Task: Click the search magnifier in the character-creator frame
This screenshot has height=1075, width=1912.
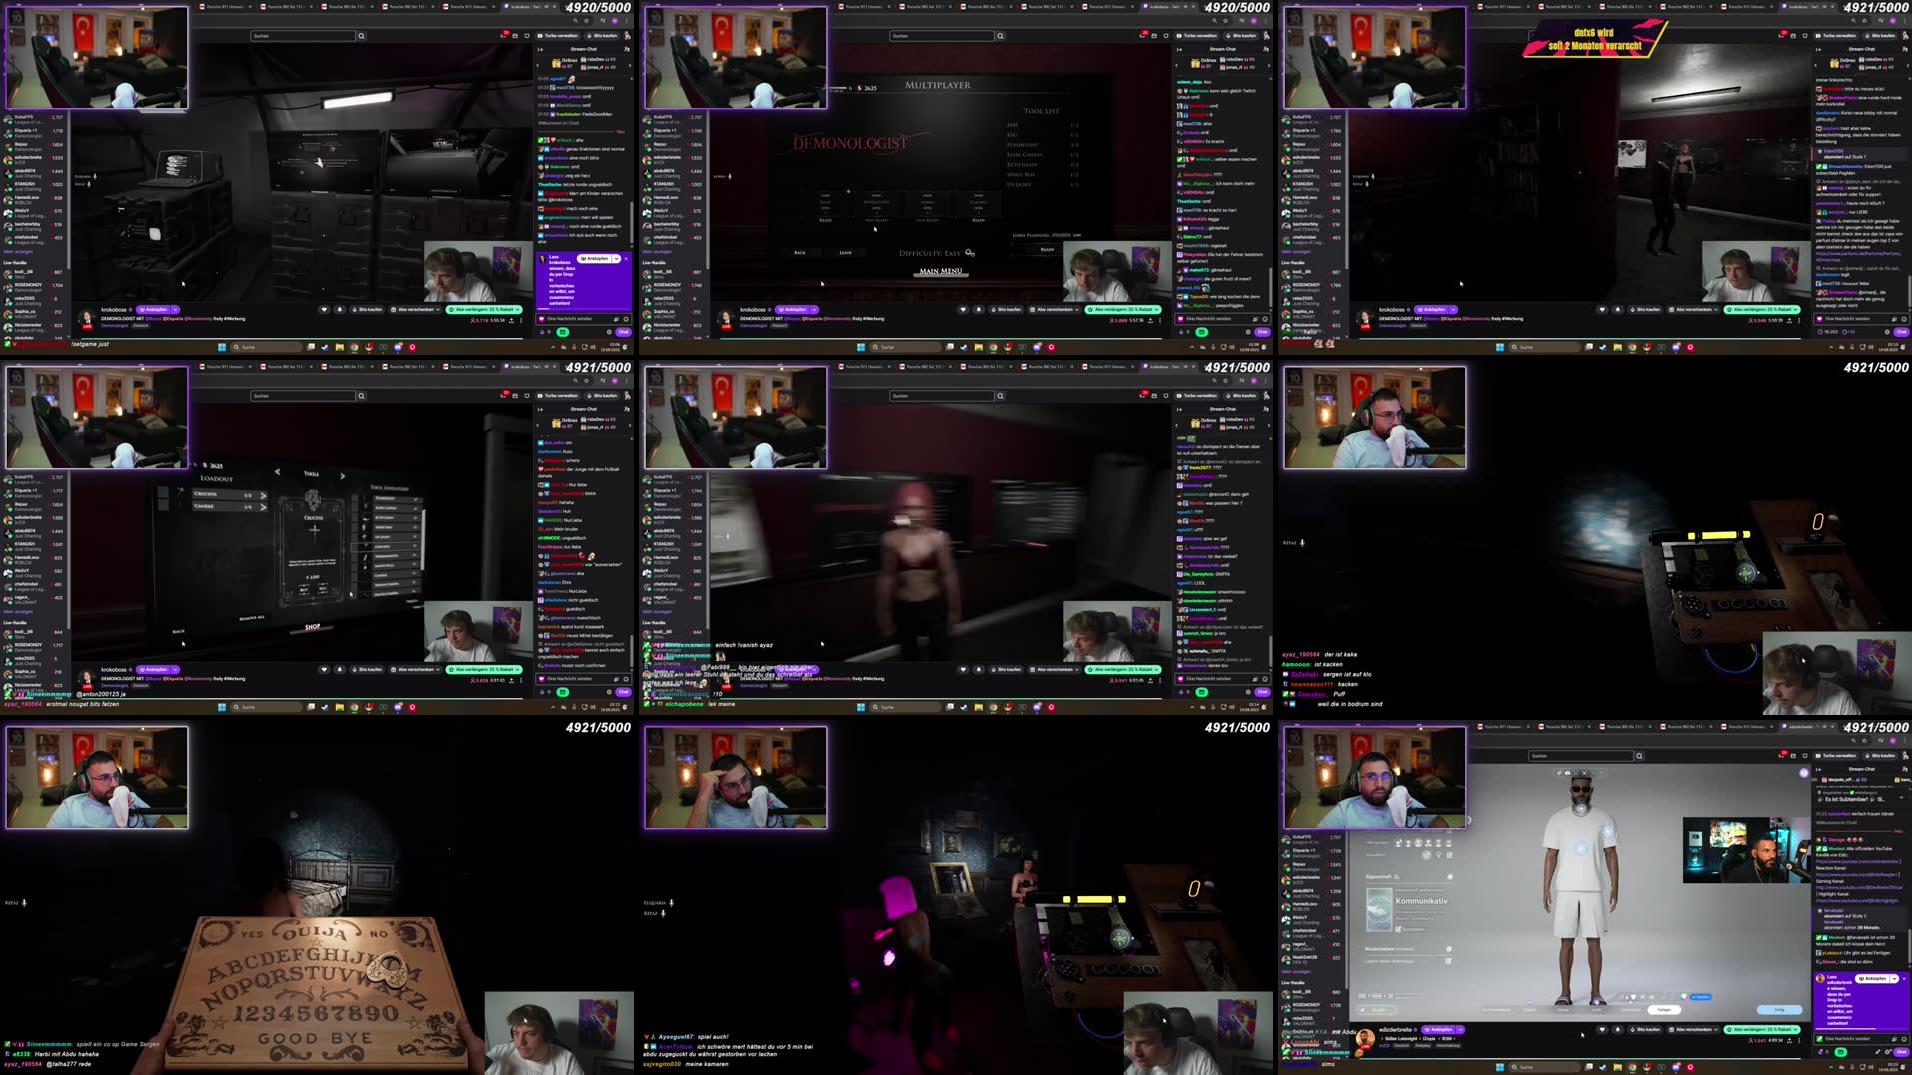Action: click(x=1639, y=756)
